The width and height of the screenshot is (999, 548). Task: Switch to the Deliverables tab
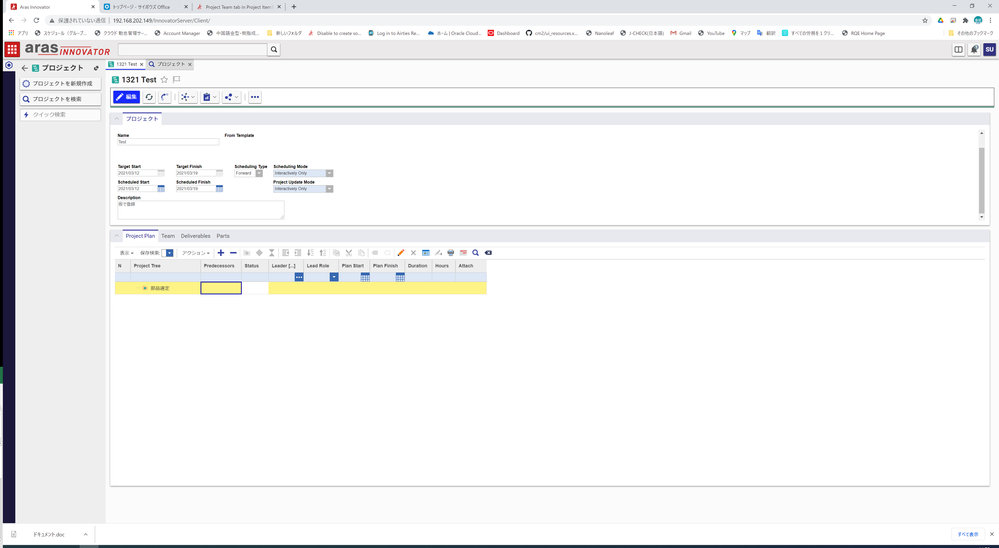(195, 236)
